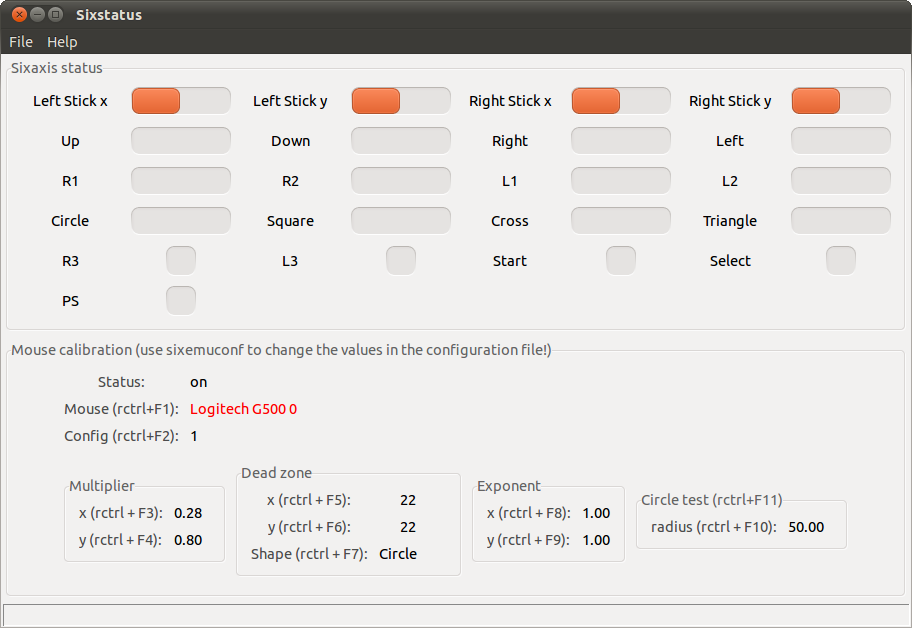Click the L1 indicator bar
Screen dimensions: 912x628
point(621,181)
